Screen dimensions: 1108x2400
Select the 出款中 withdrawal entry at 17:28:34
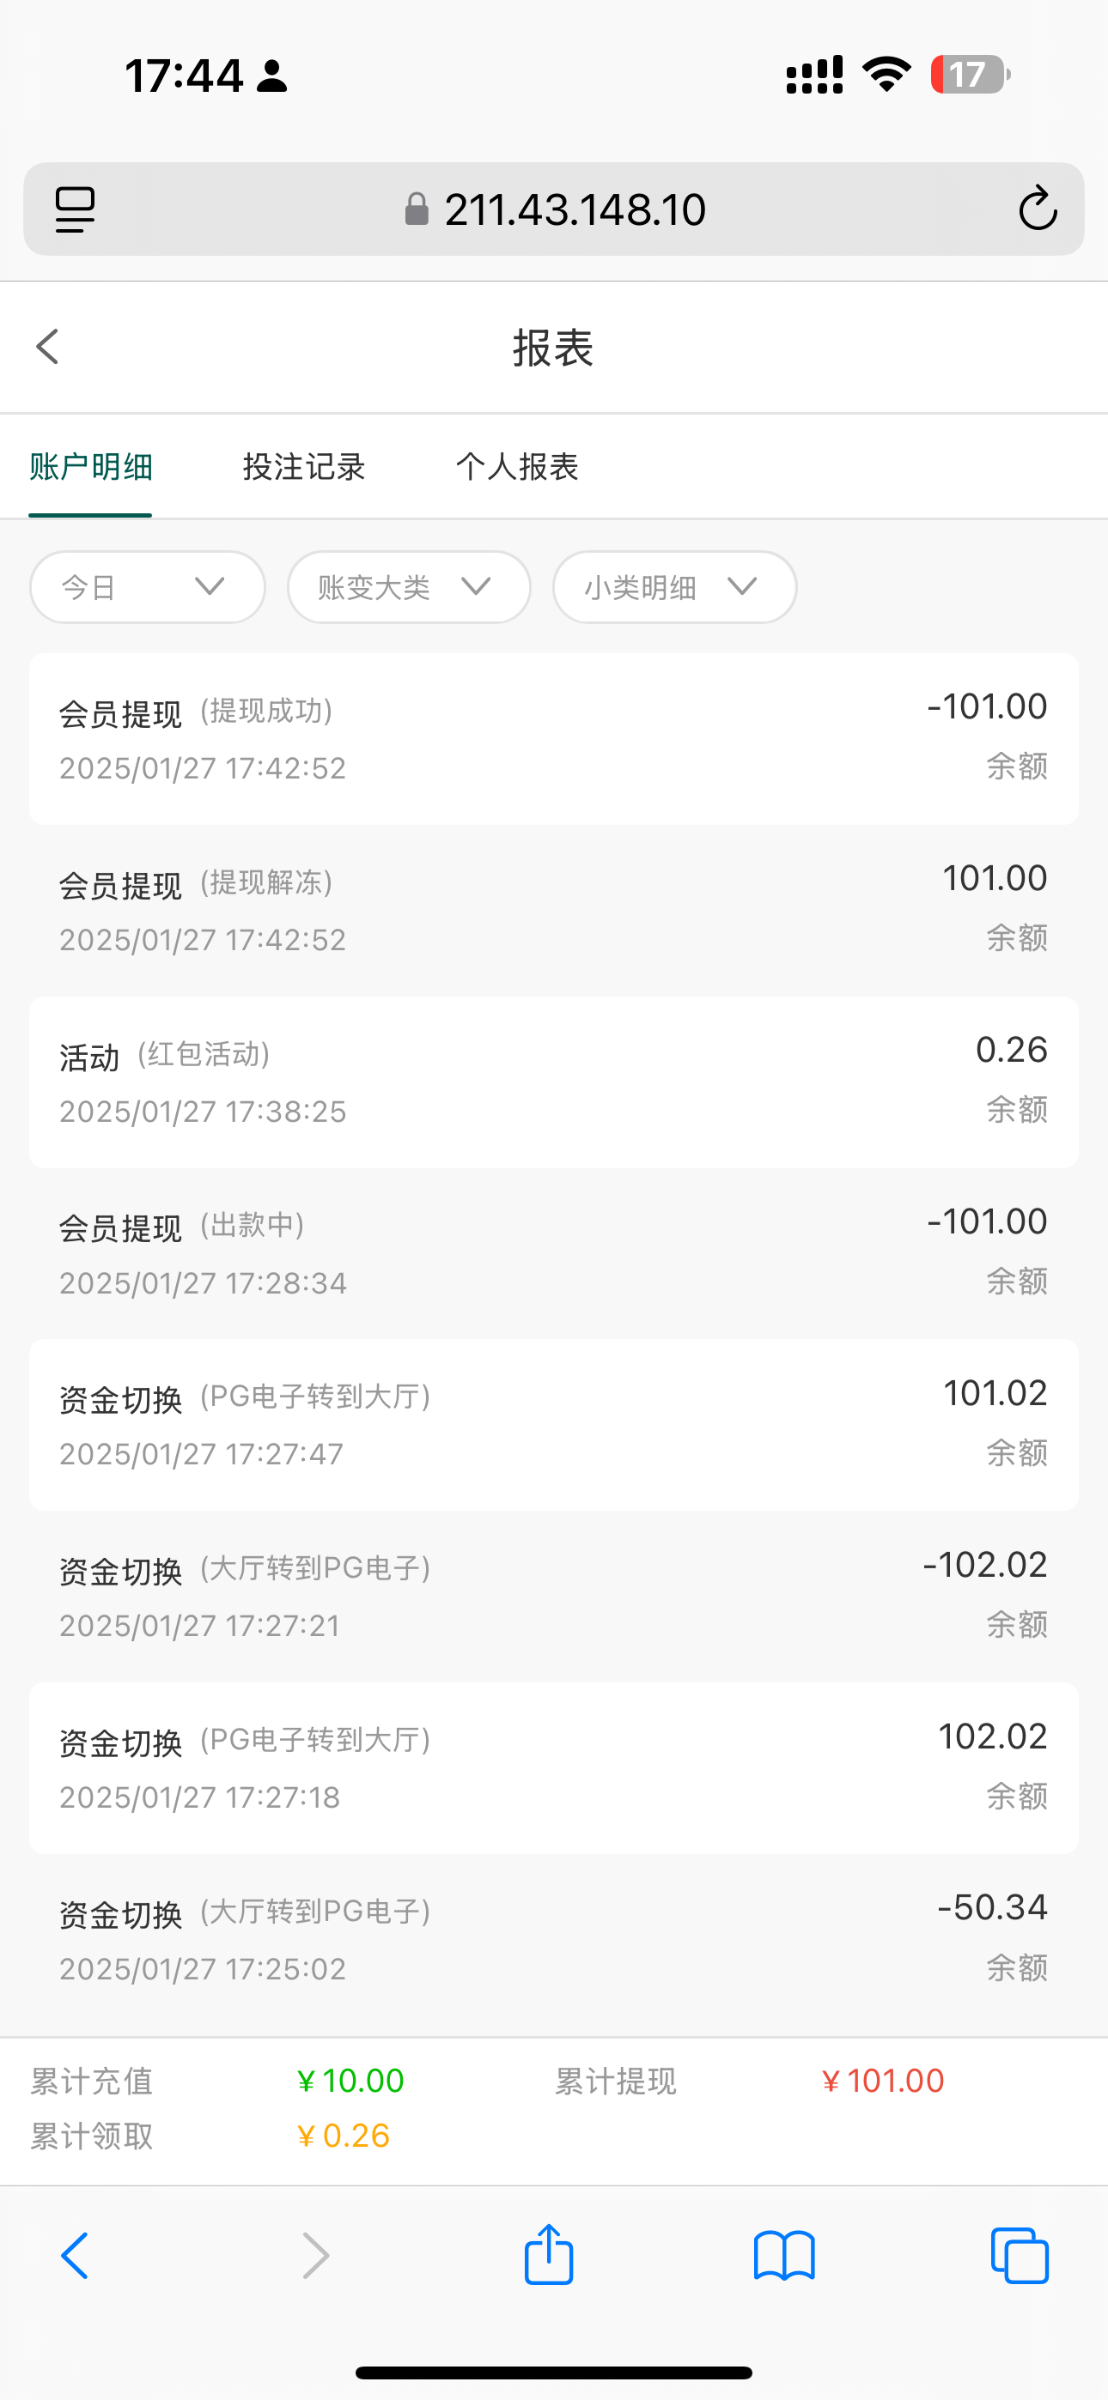[x=553, y=1253]
